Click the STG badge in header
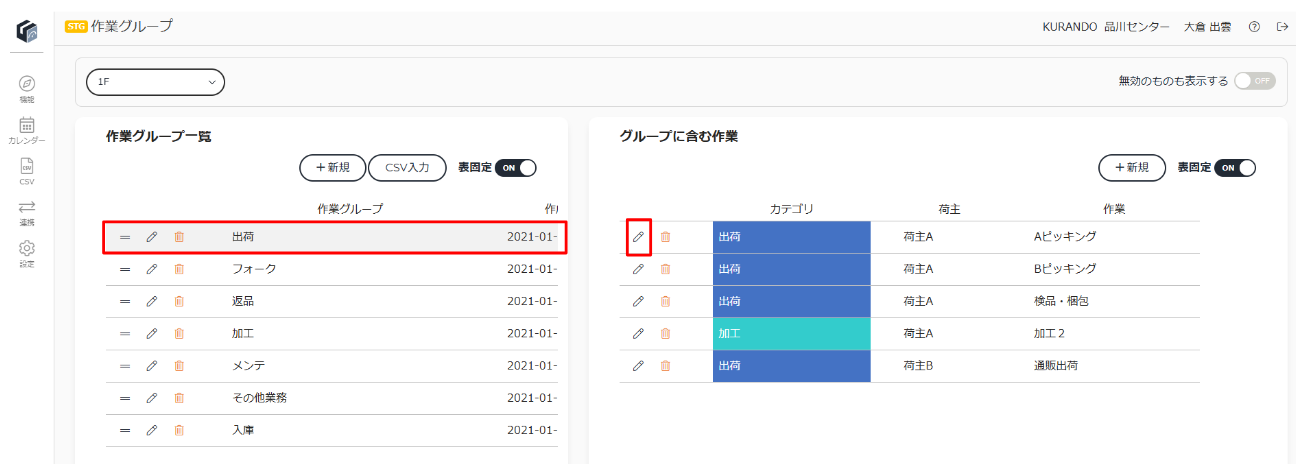This screenshot has width=1296, height=464. click(x=76, y=27)
